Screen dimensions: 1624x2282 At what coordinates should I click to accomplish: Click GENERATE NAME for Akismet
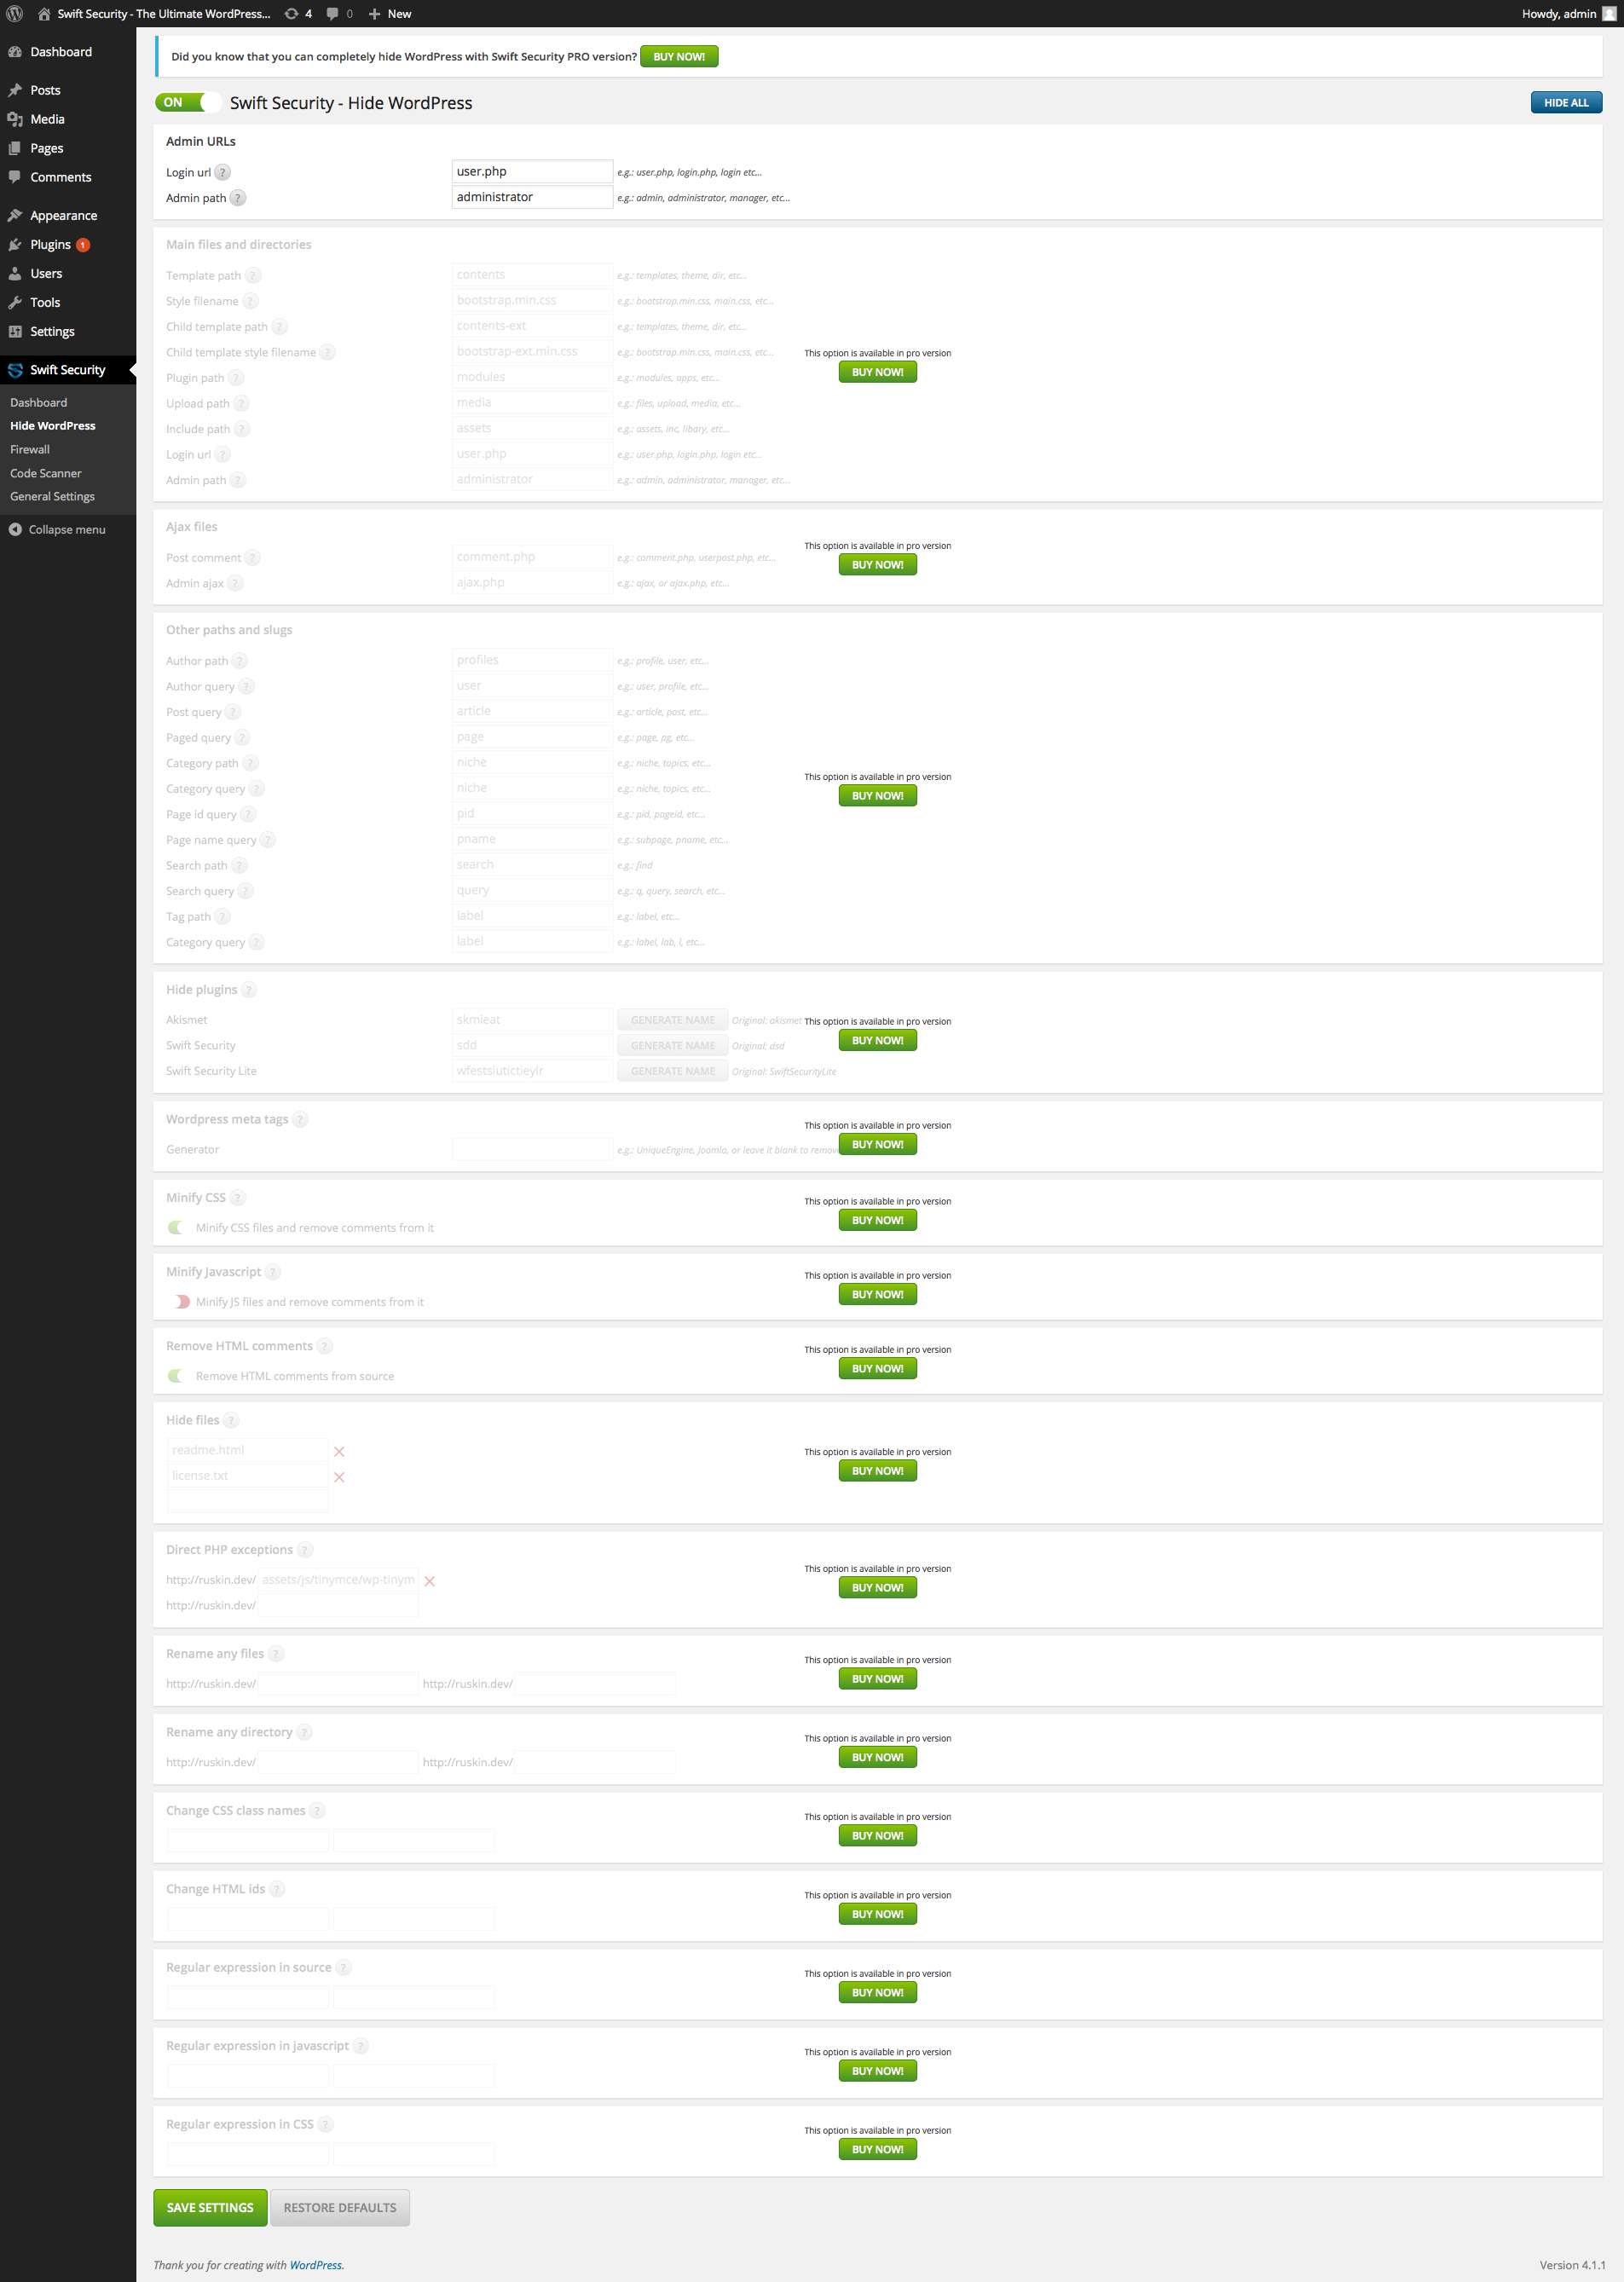(x=673, y=1021)
